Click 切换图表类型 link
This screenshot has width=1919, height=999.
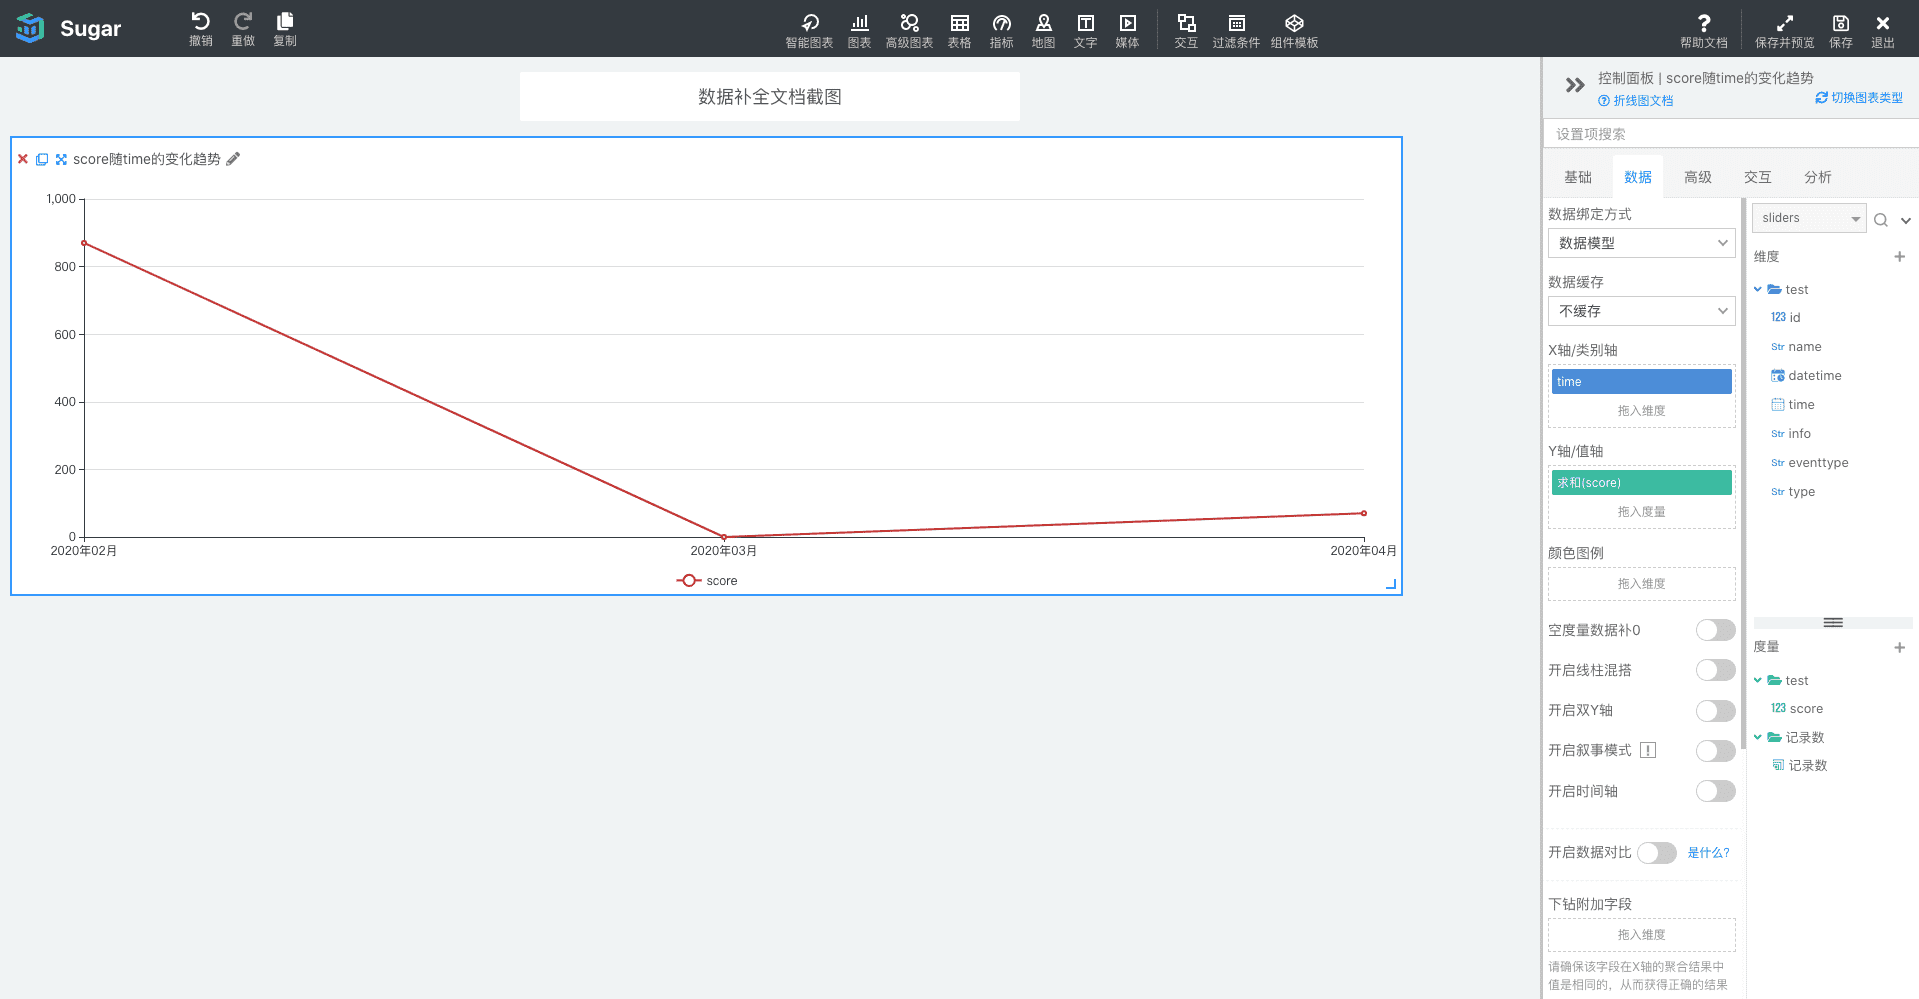(1859, 98)
